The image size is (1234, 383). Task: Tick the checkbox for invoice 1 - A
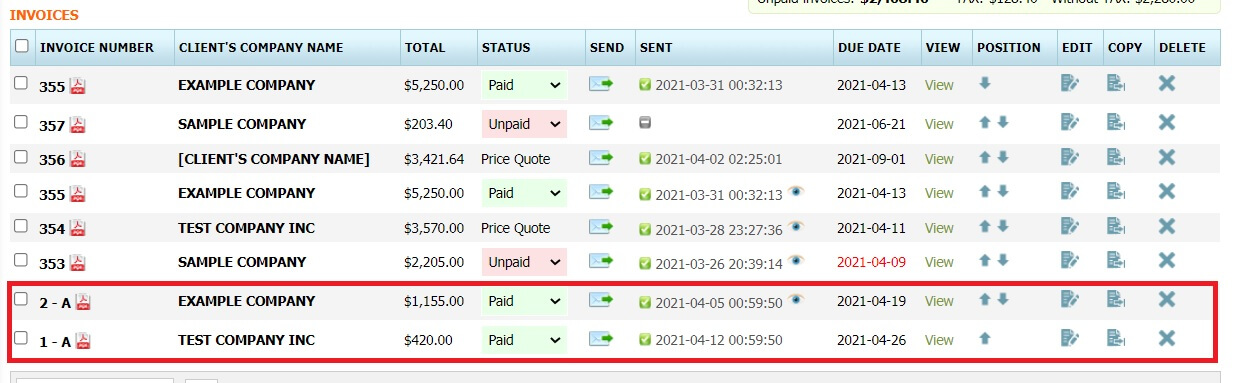pyautogui.click(x=21, y=338)
